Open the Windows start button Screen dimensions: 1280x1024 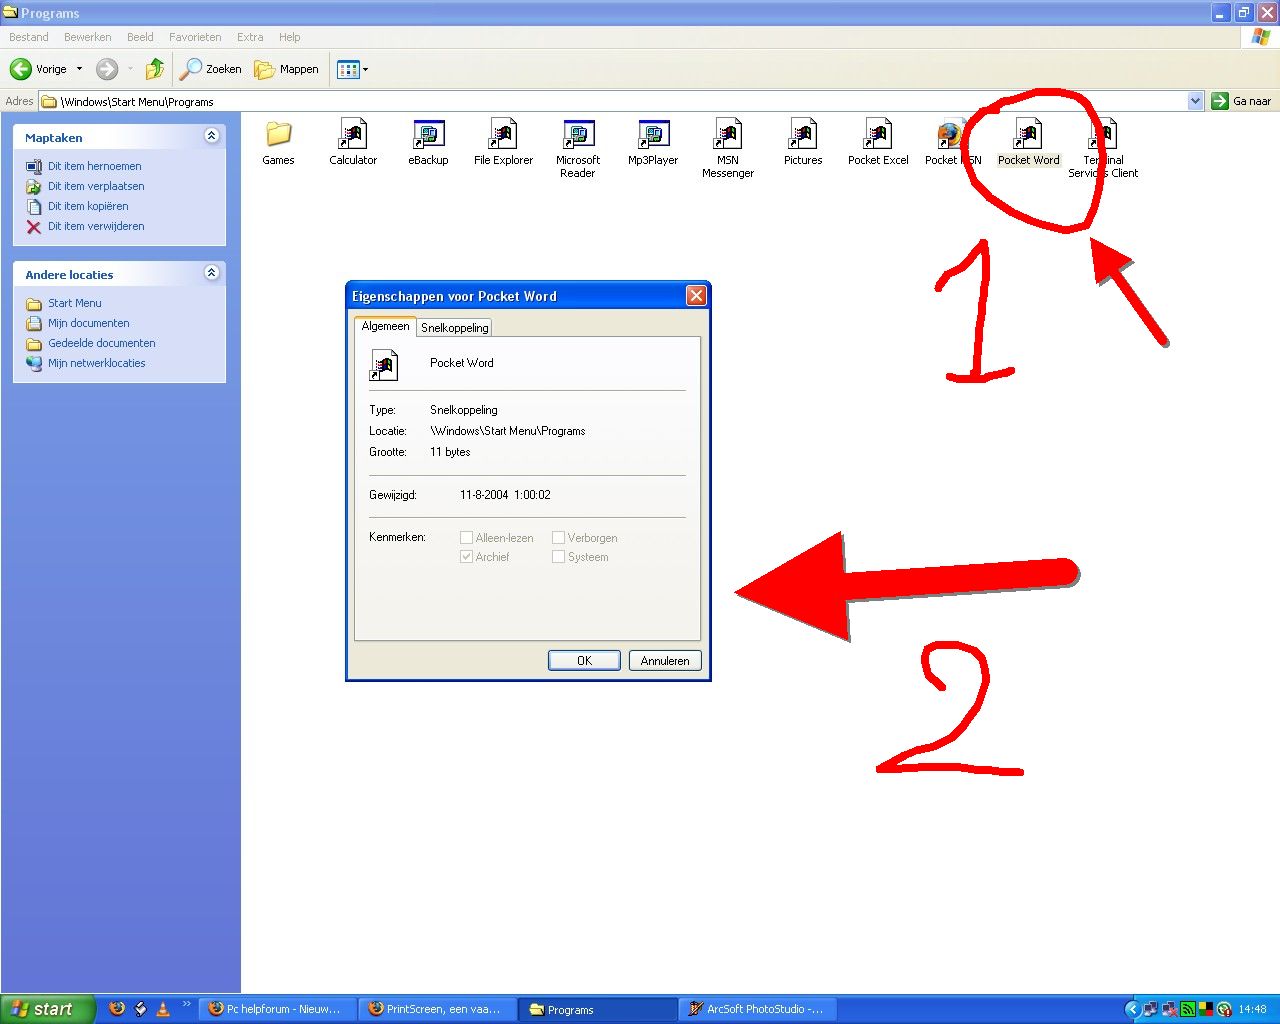[x=48, y=1009]
